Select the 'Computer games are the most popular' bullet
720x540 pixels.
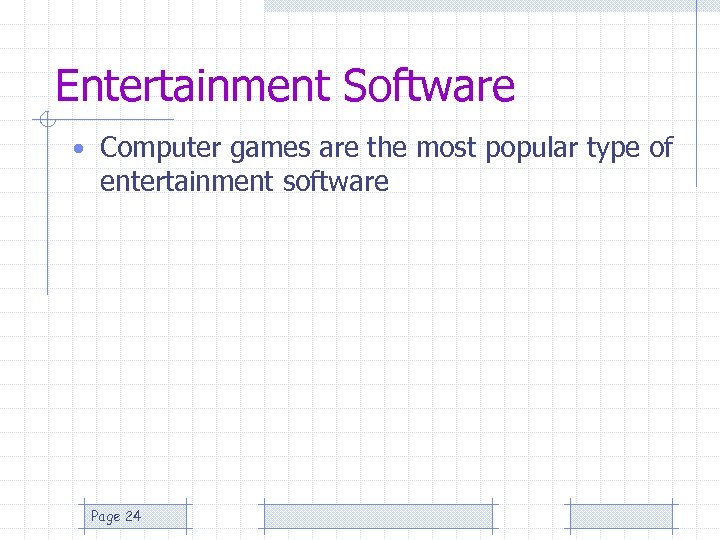click(386, 164)
